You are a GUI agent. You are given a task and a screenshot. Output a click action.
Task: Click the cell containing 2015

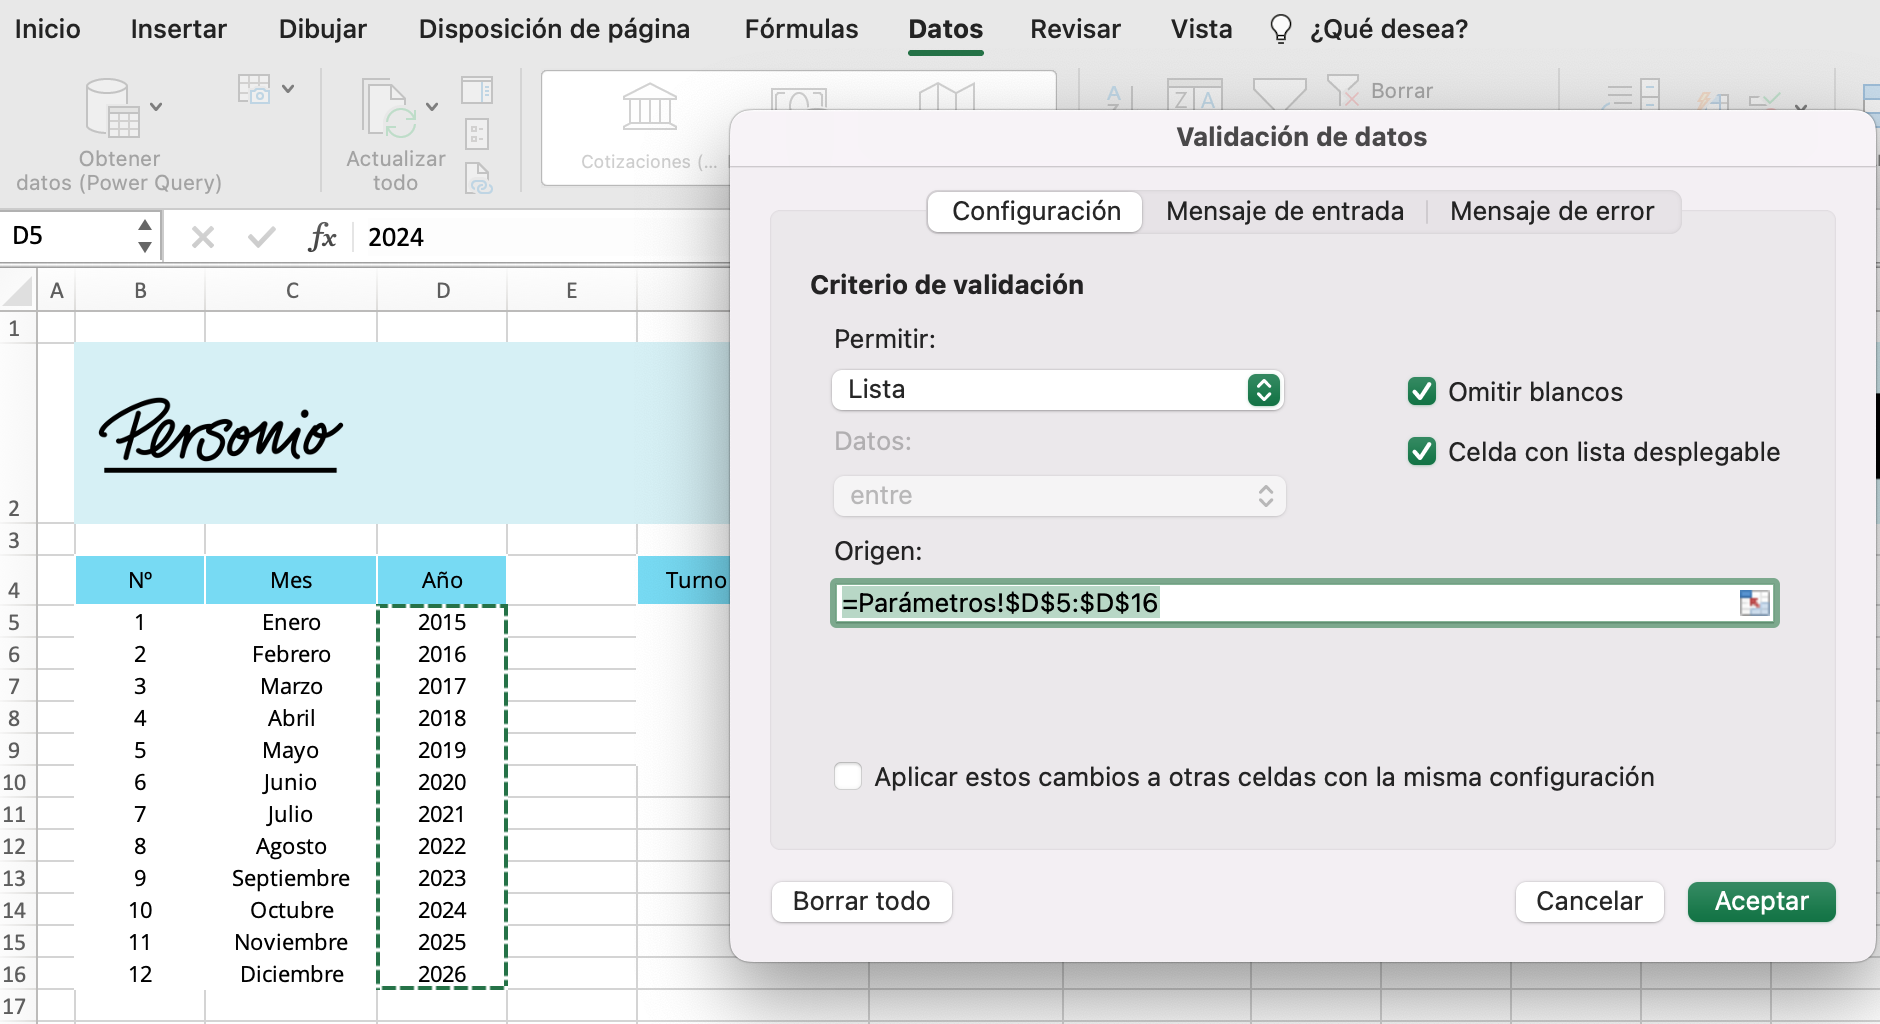pyautogui.click(x=442, y=622)
